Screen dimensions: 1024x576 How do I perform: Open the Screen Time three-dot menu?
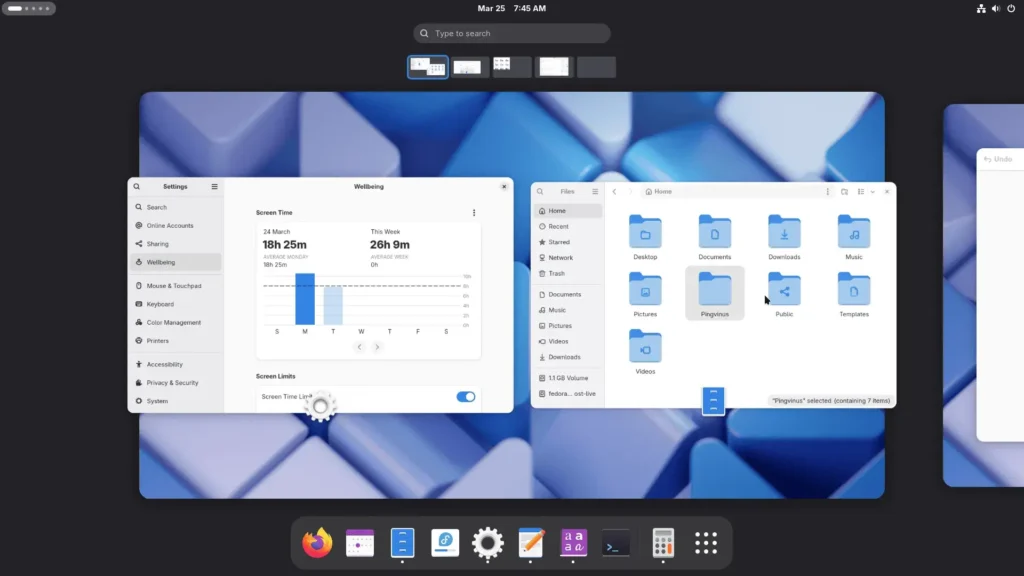474,213
